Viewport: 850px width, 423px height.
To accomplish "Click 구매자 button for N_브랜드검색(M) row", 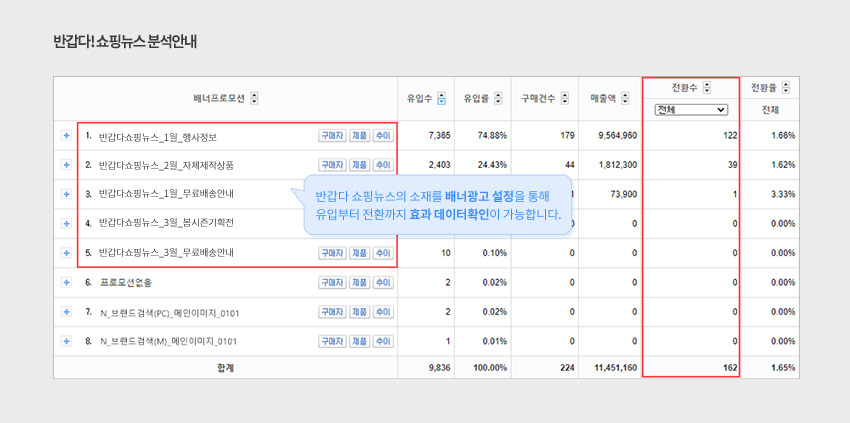I will pos(332,341).
